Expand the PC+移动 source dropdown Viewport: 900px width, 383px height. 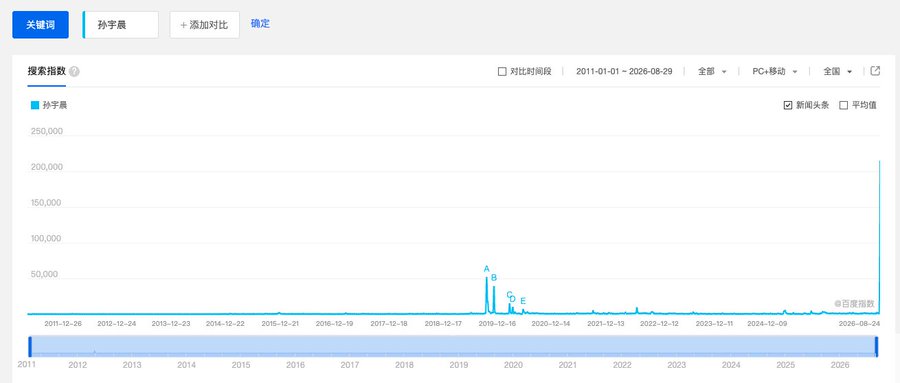[775, 72]
